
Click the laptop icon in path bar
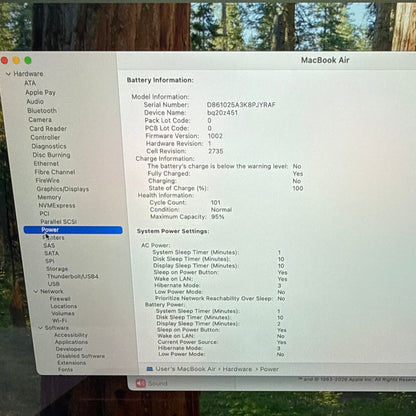click(150, 369)
